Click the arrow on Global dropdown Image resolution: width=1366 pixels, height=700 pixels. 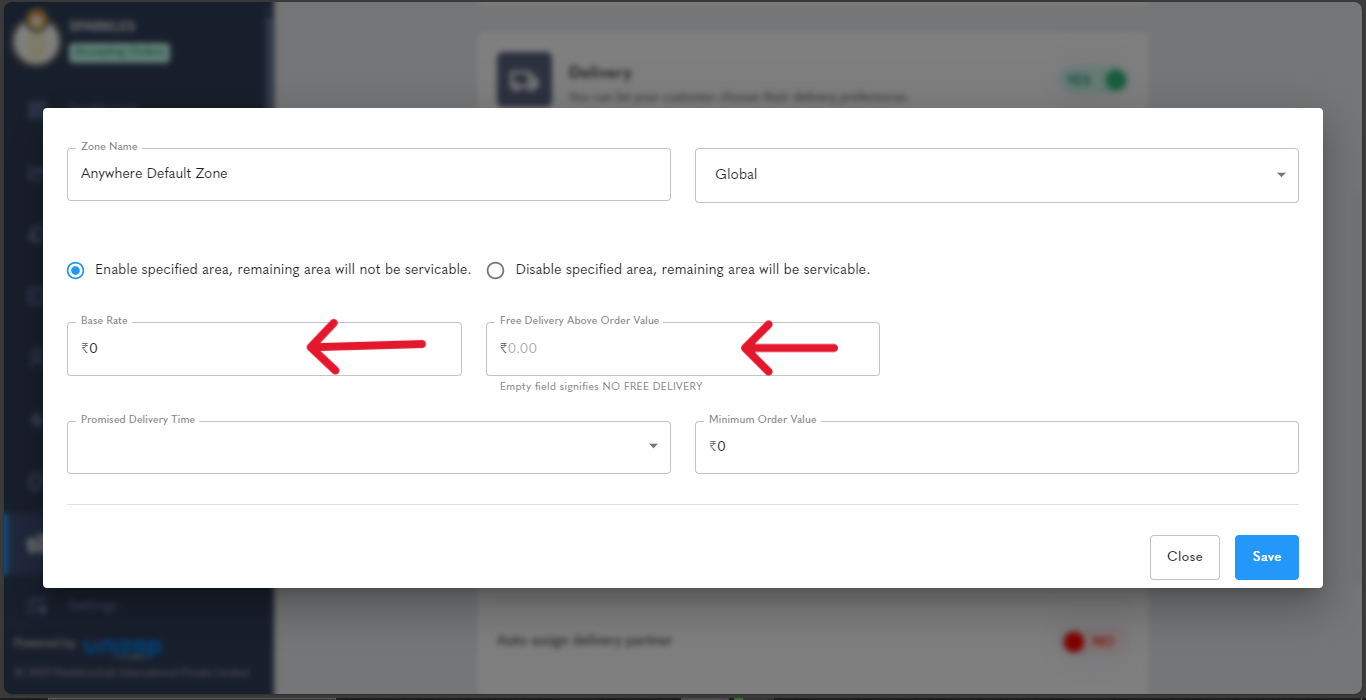[x=1281, y=175]
